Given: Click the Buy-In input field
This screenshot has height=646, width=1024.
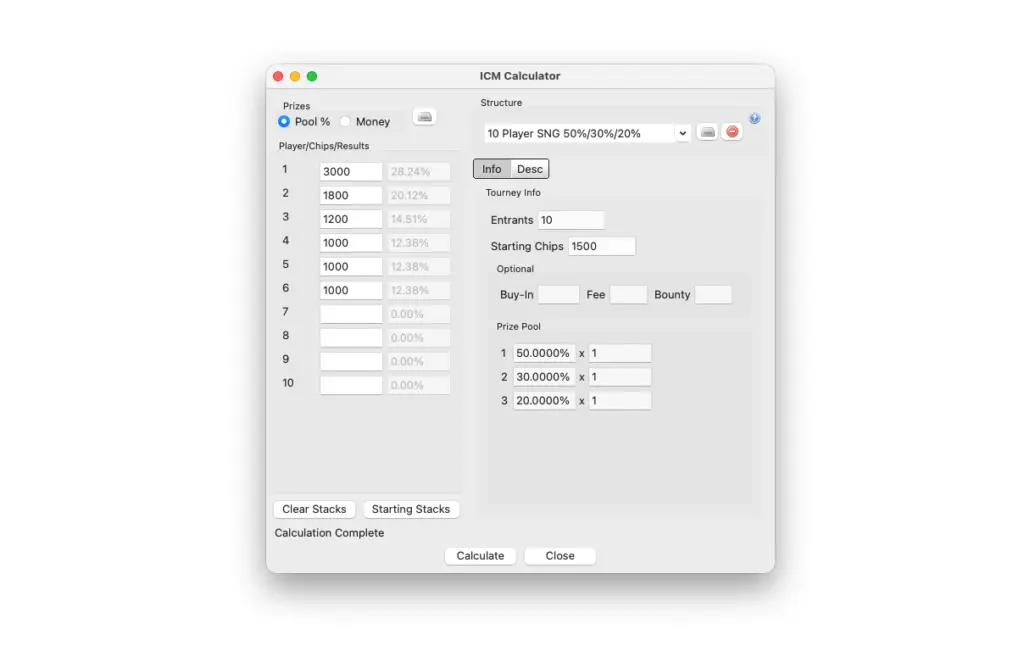Looking at the screenshot, I should pyautogui.click(x=558, y=295).
